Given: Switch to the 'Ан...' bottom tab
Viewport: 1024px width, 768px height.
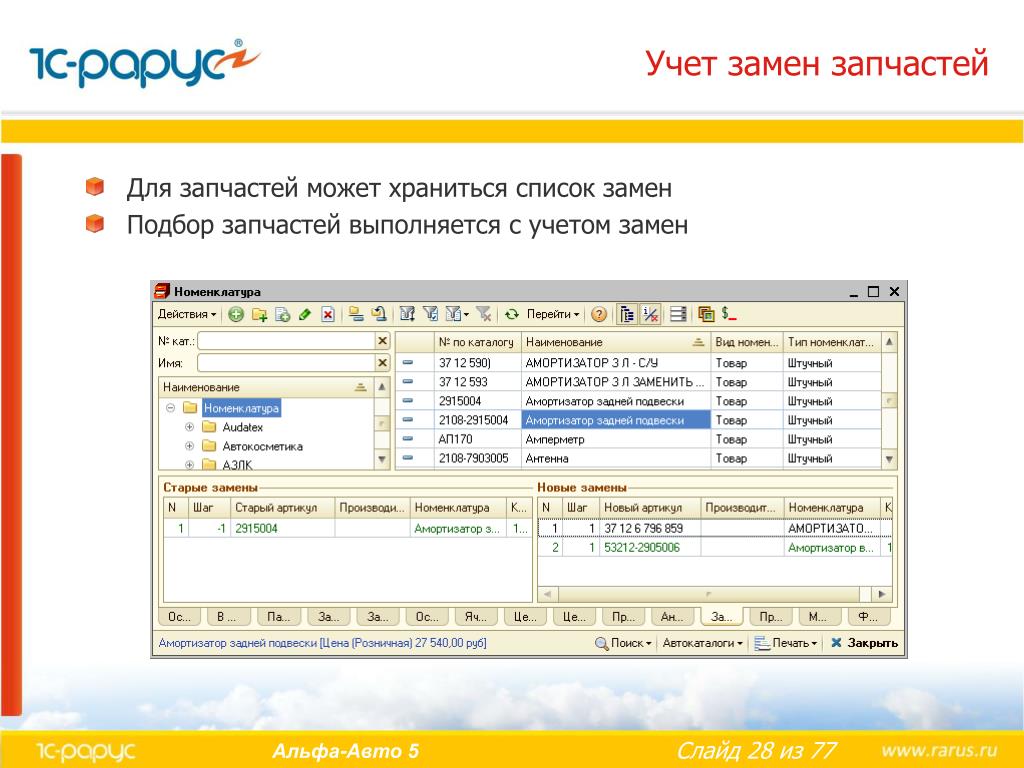Looking at the screenshot, I should pyautogui.click(x=672, y=616).
